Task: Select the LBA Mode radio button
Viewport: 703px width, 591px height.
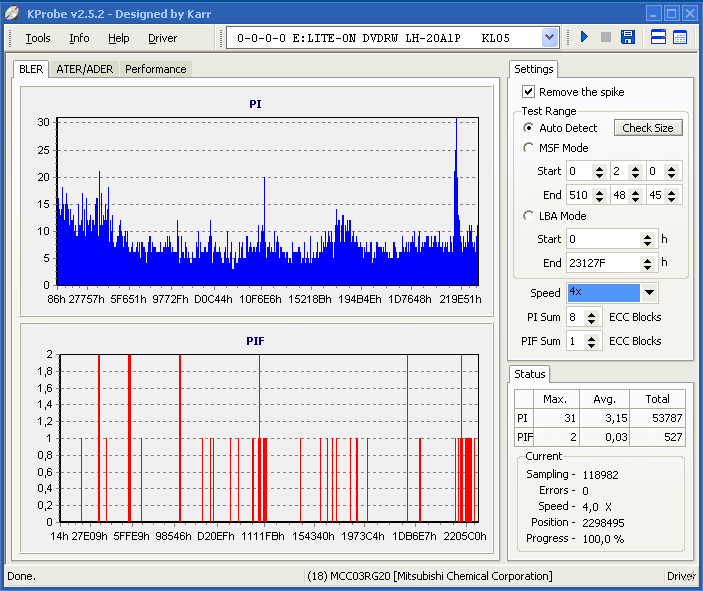Action: tap(529, 216)
